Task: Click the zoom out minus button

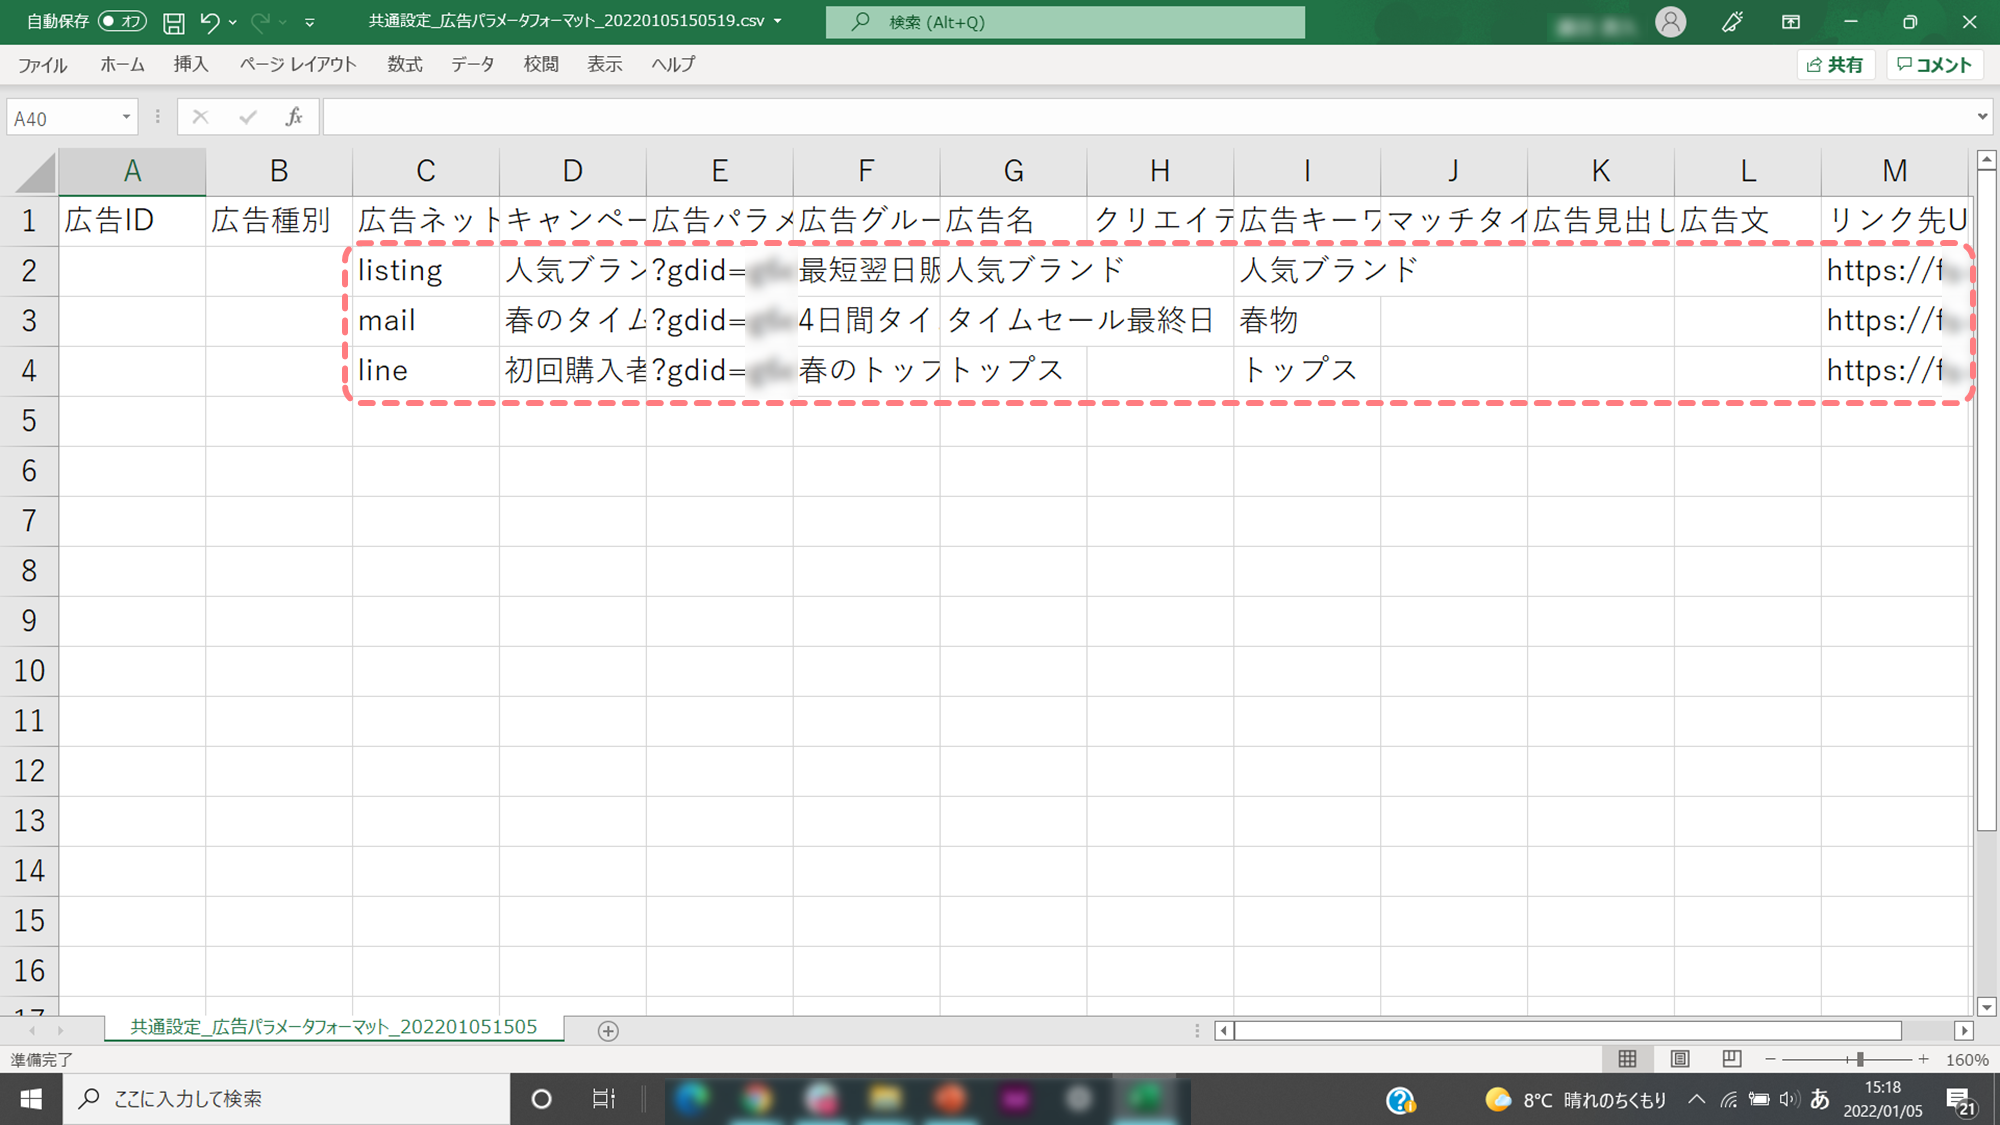Action: pyautogui.click(x=1770, y=1059)
